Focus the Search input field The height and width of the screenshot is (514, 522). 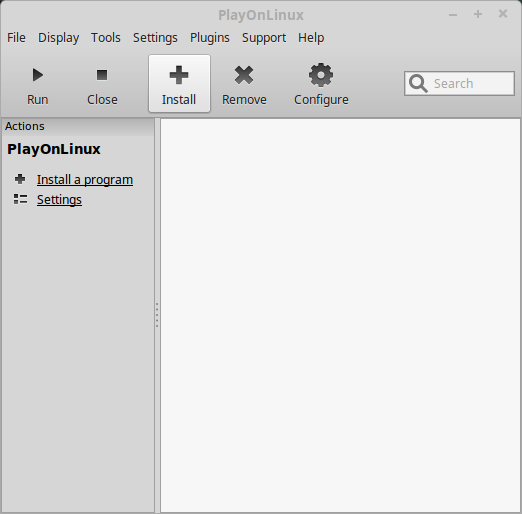pos(459,83)
